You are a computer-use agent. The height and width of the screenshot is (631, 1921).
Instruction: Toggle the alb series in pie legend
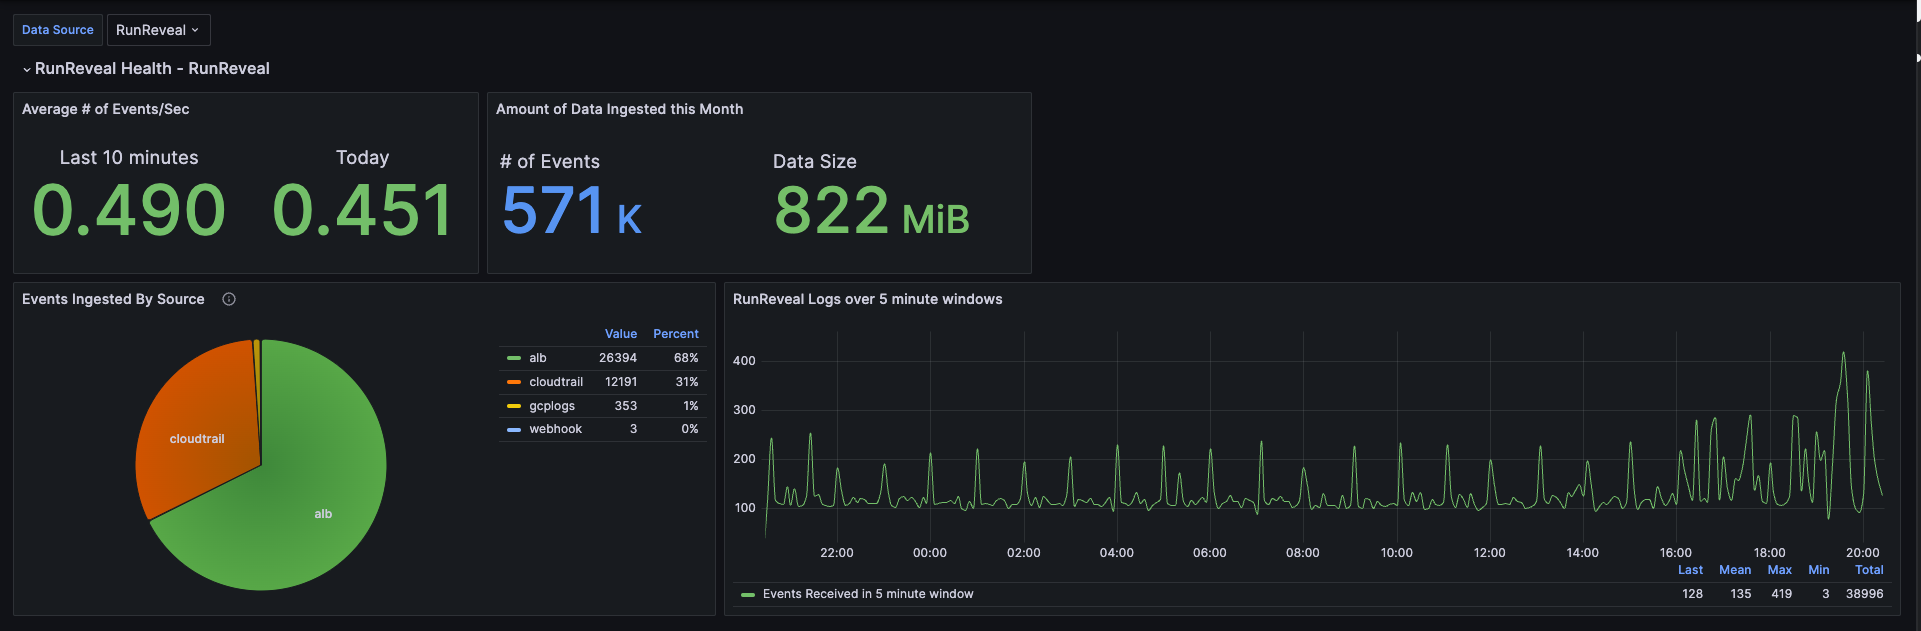538,358
